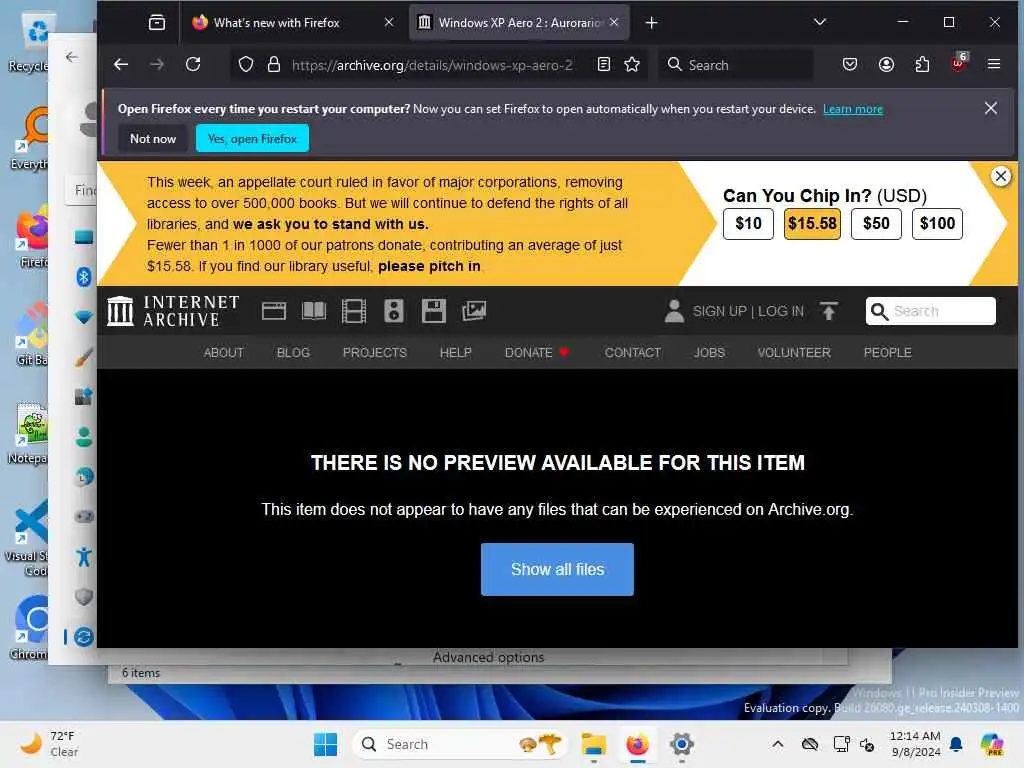Focus the Internet Archive search field
1024x768 pixels.
931,311
